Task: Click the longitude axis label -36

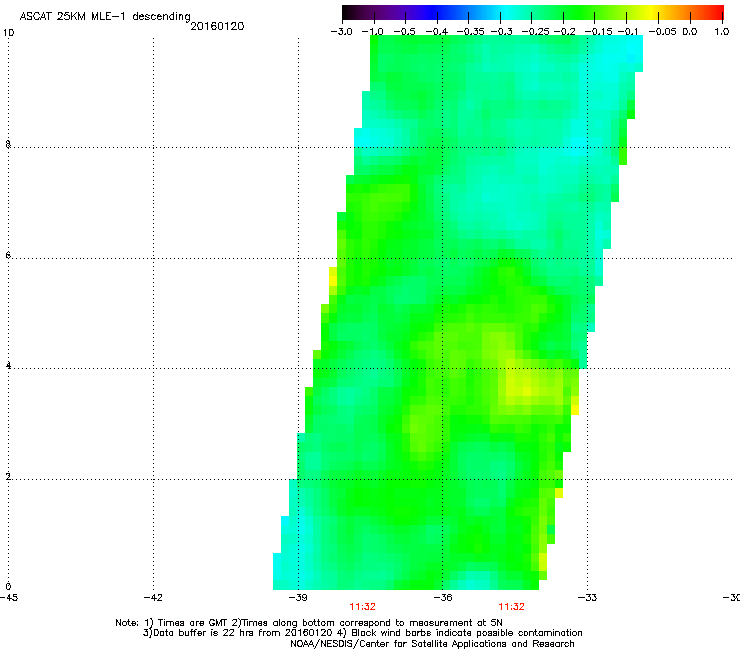Action: tap(443, 598)
